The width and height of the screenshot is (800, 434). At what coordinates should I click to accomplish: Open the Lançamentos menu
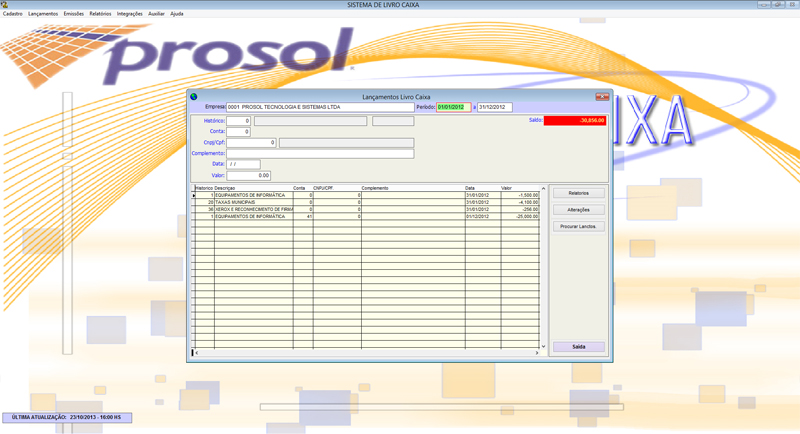point(43,14)
